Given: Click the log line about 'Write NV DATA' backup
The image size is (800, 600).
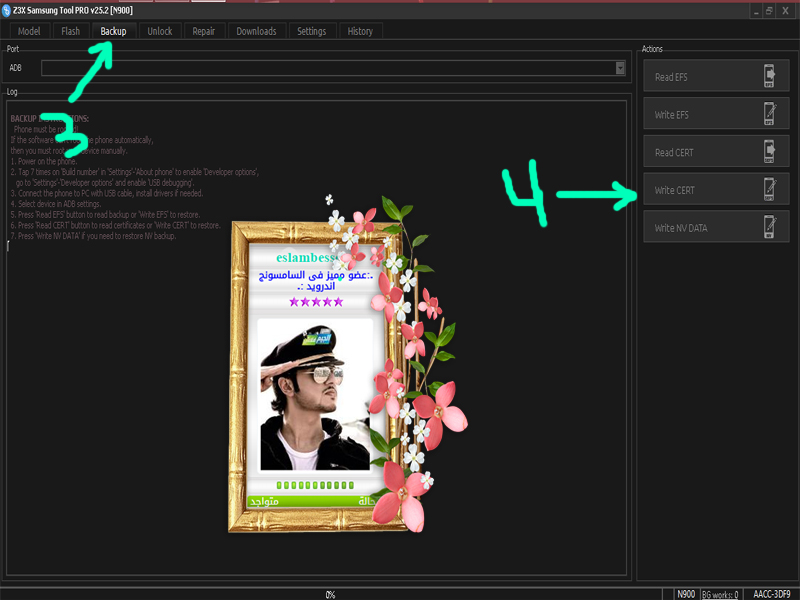Looking at the screenshot, I should (x=93, y=236).
